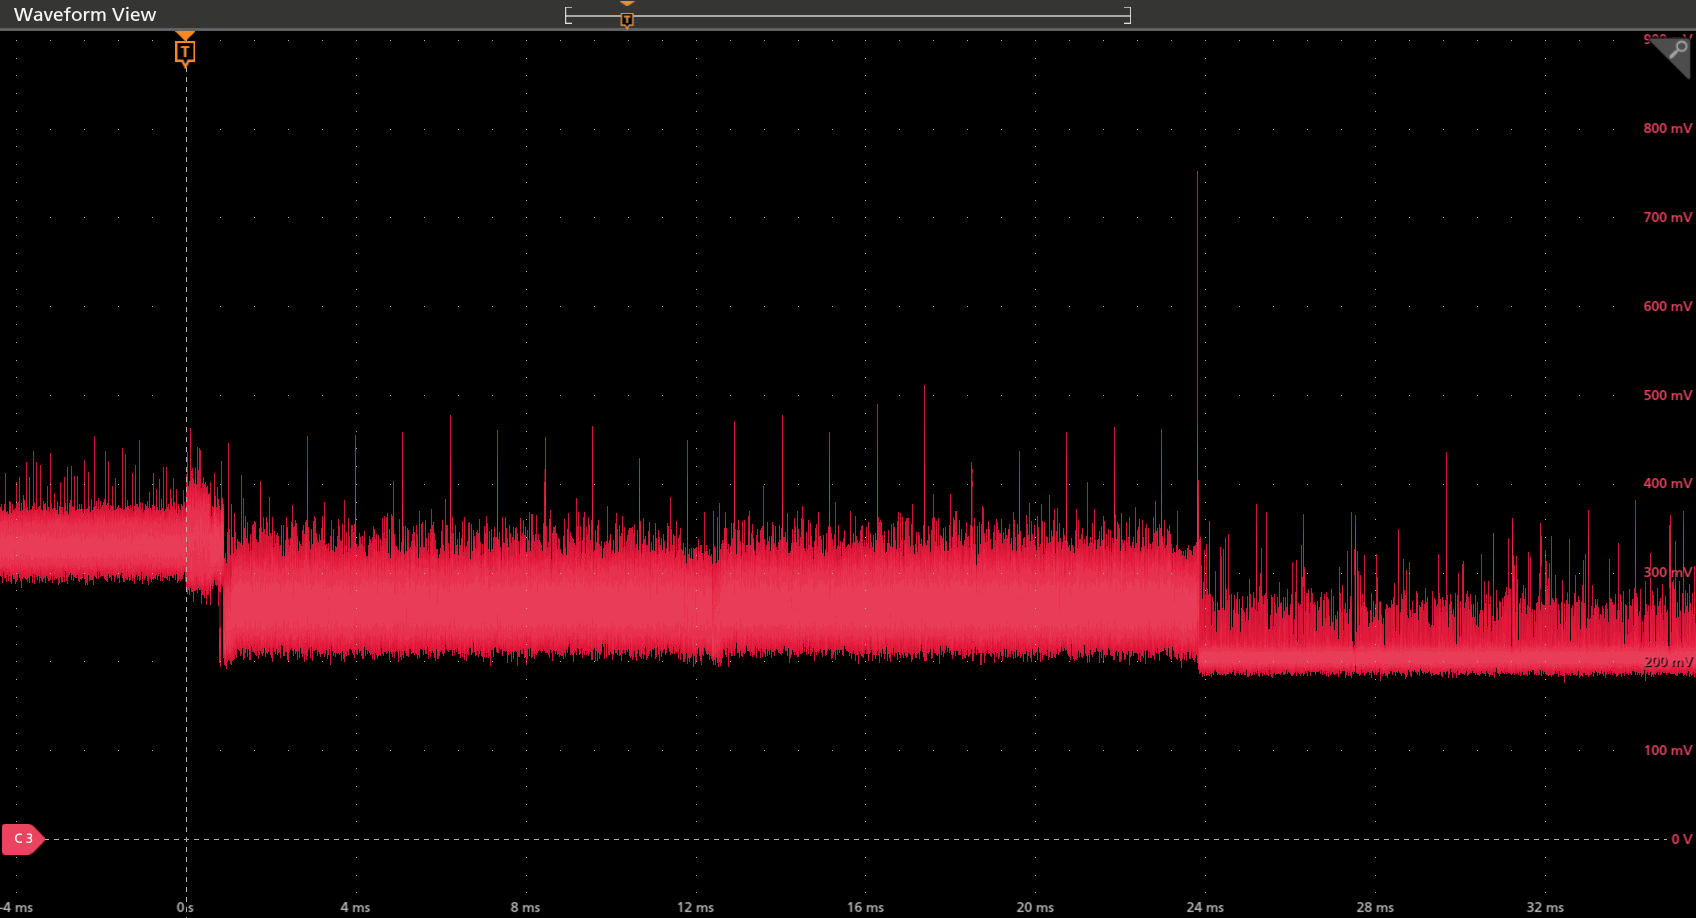This screenshot has height=918, width=1696.
Task: Click the orange trigger position T marker
Action: pyautogui.click(x=185, y=51)
